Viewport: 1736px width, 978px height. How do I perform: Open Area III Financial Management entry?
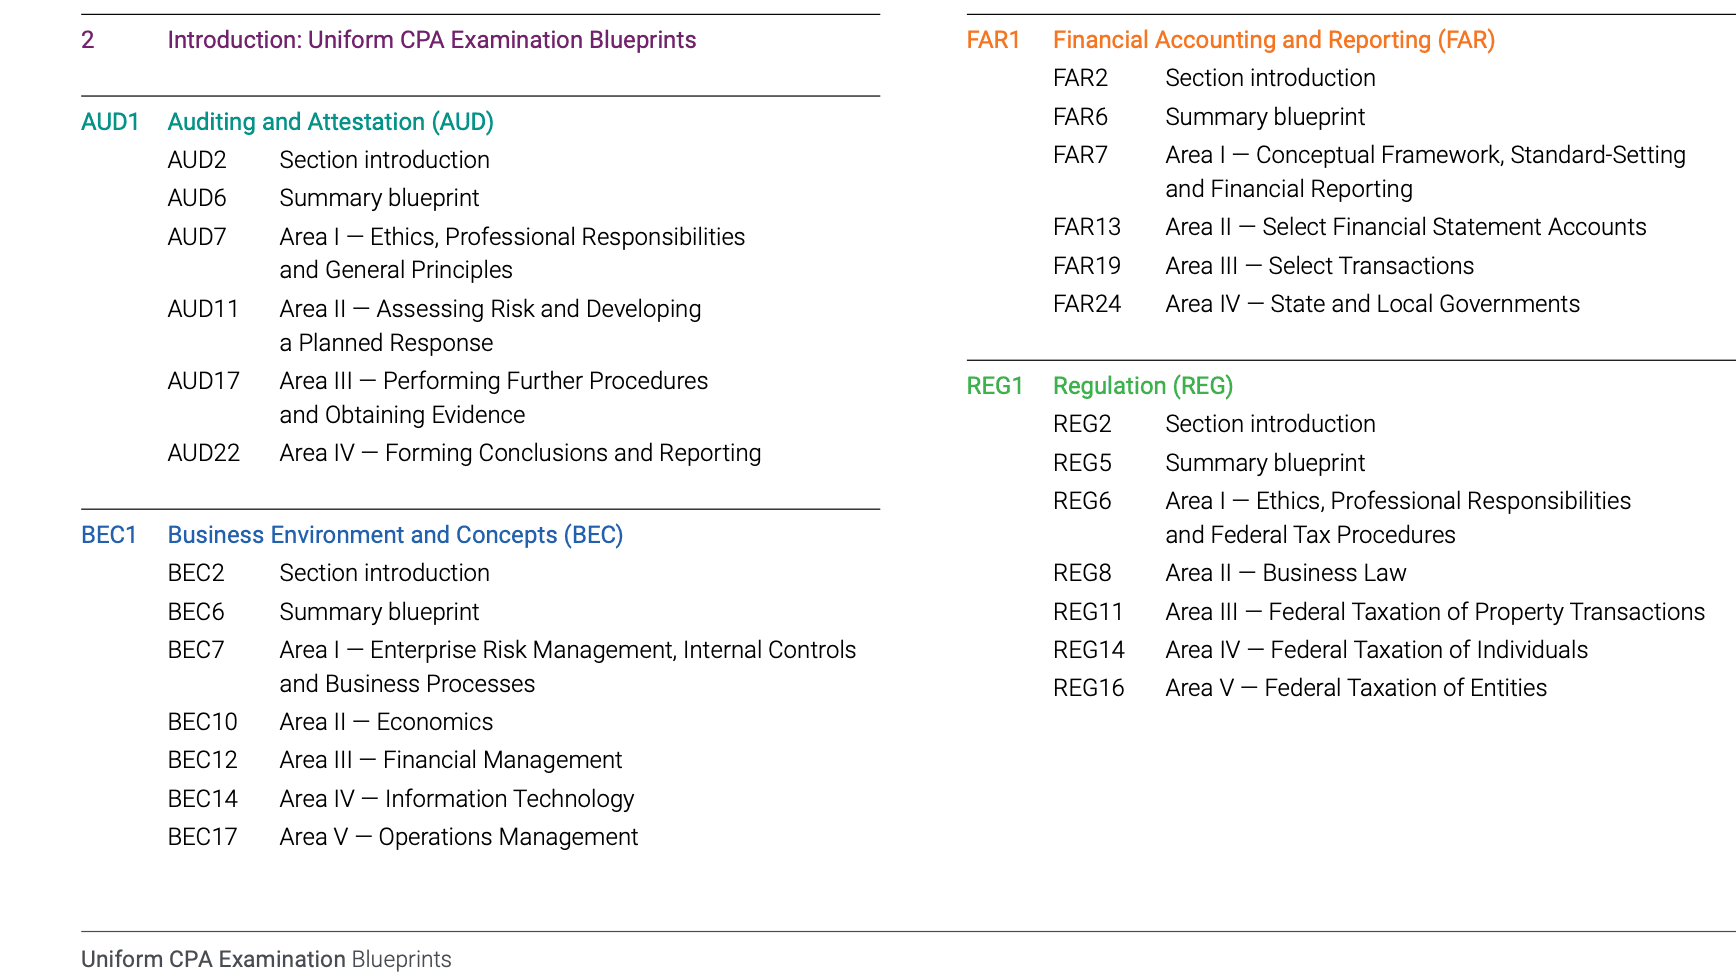(x=450, y=760)
